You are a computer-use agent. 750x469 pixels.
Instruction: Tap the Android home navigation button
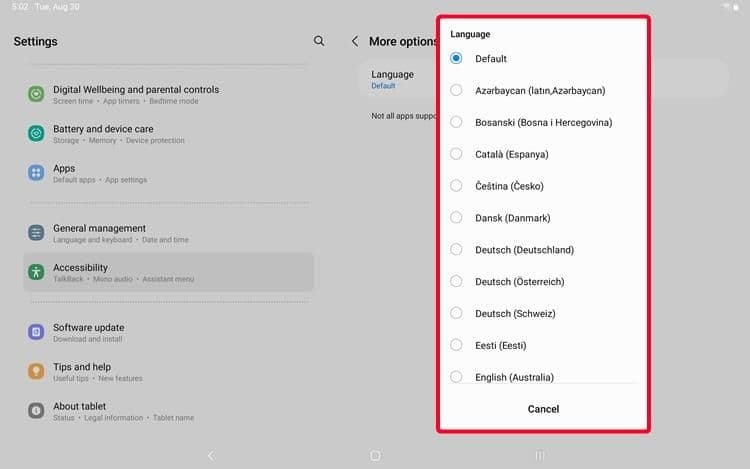pyautogui.click(x=375, y=455)
